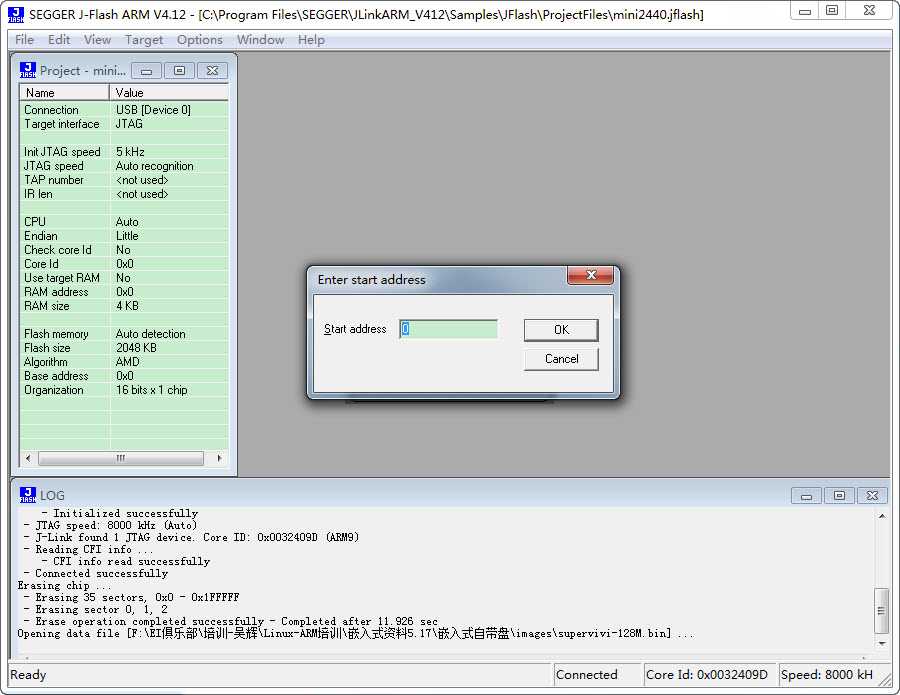Click the '16 bits x 1 chip' value
This screenshot has width=900, height=695.
pos(152,390)
